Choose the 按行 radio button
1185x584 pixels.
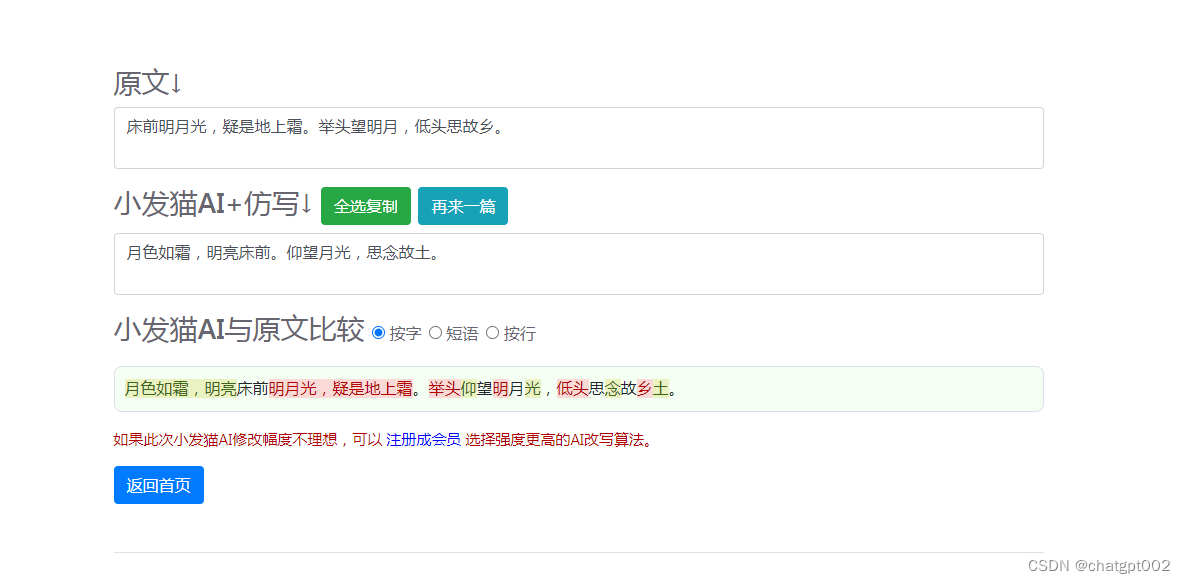click(x=493, y=333)
